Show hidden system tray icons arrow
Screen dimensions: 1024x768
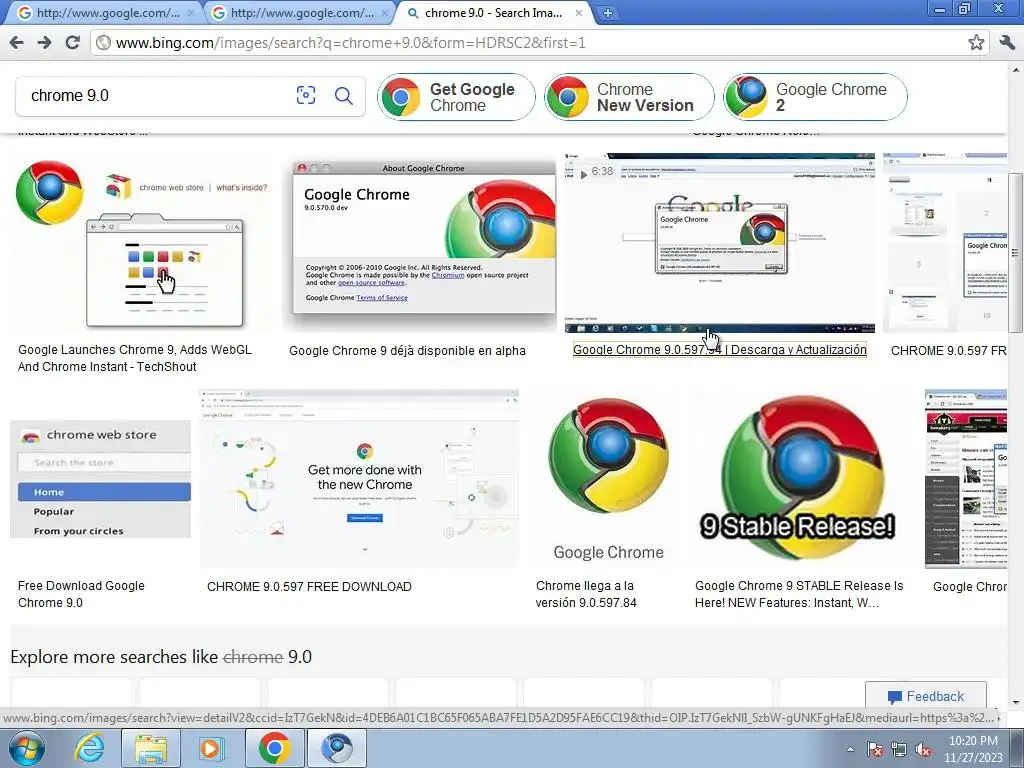click(850, 750)
